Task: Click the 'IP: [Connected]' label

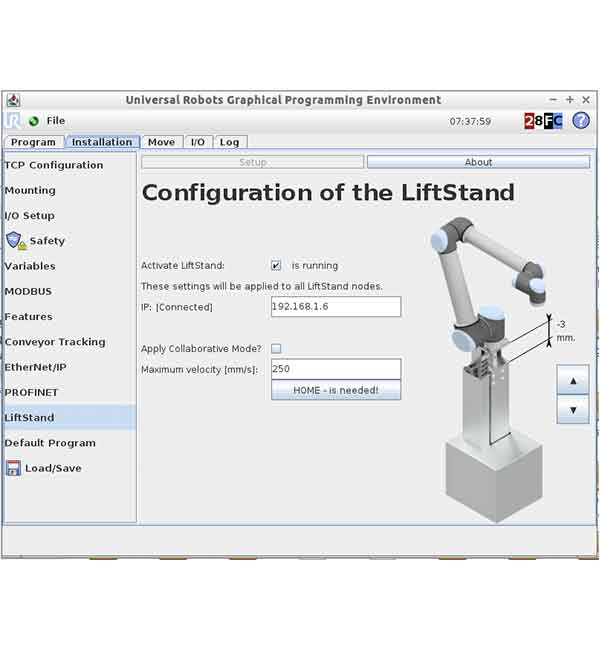Action: pyautogui.click(x=177, y=307)
